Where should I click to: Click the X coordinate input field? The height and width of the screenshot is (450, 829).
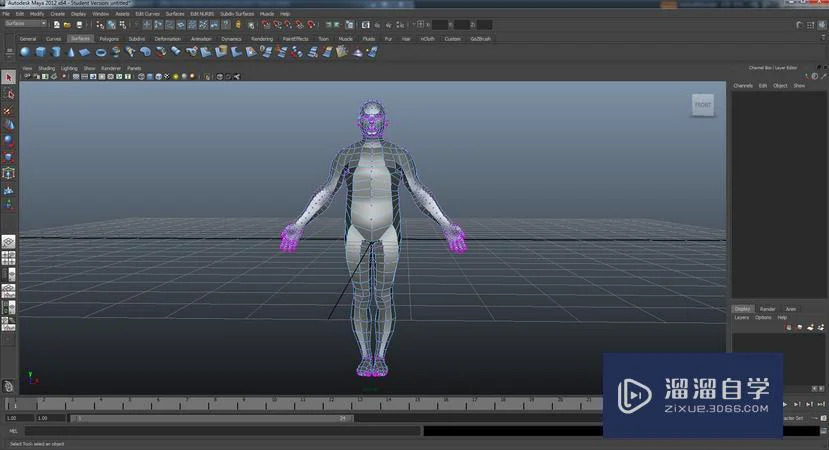(x=440, y=25)
